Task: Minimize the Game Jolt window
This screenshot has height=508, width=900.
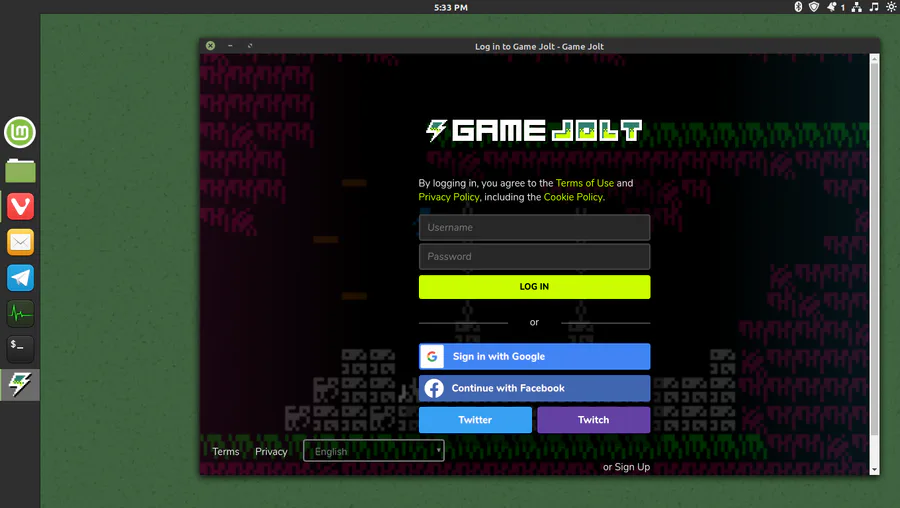Action: pyautogui.click(x=230, y=45)
